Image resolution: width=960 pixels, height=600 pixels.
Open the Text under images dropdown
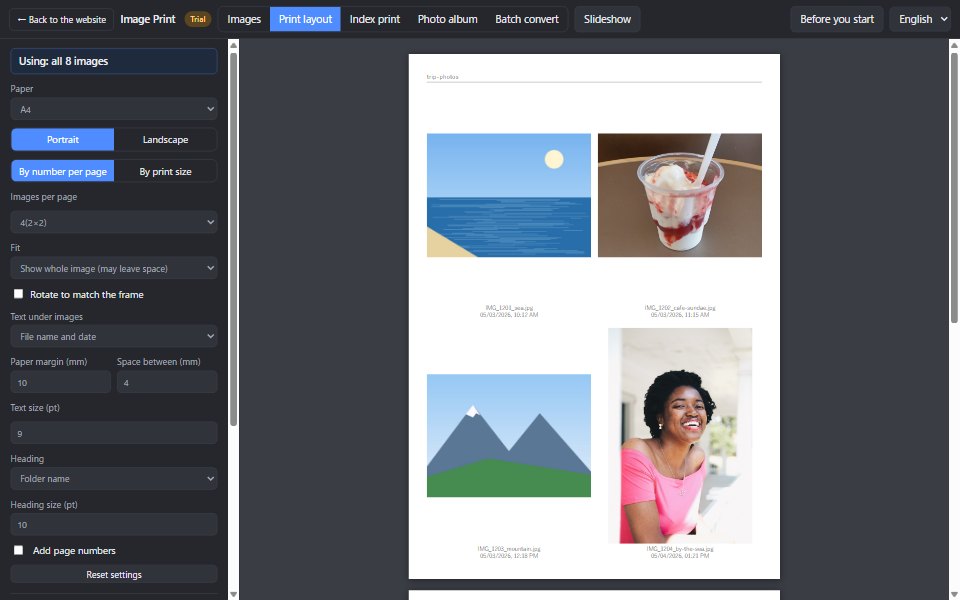tap(114, 336)
